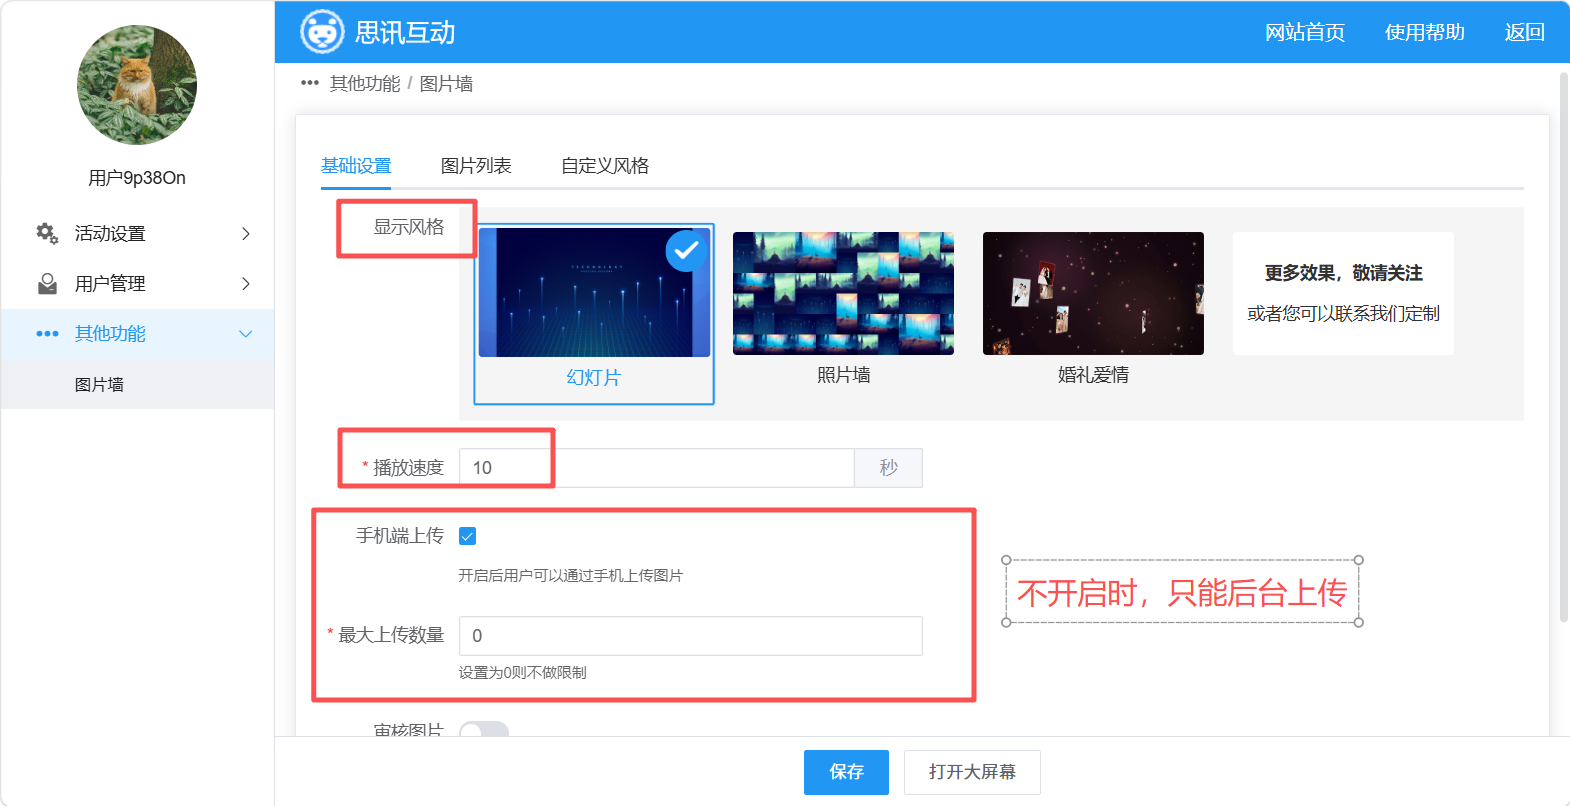Expand the 用户管理 menu chevron
This screenshot has height=806, width=1570.
(246, 284)
